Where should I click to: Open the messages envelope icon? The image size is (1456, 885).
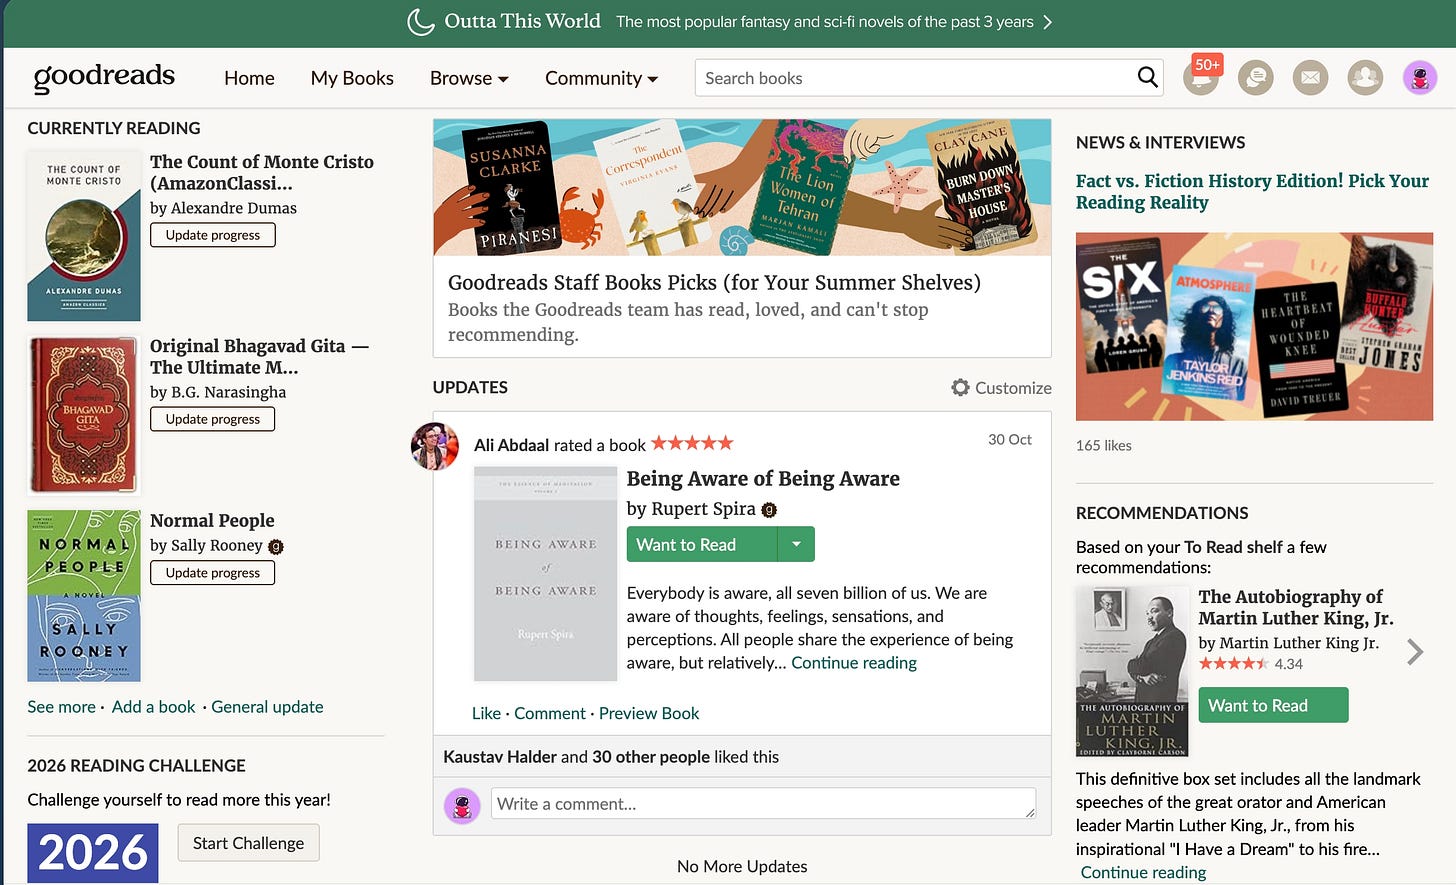(x=1310, y=78)
